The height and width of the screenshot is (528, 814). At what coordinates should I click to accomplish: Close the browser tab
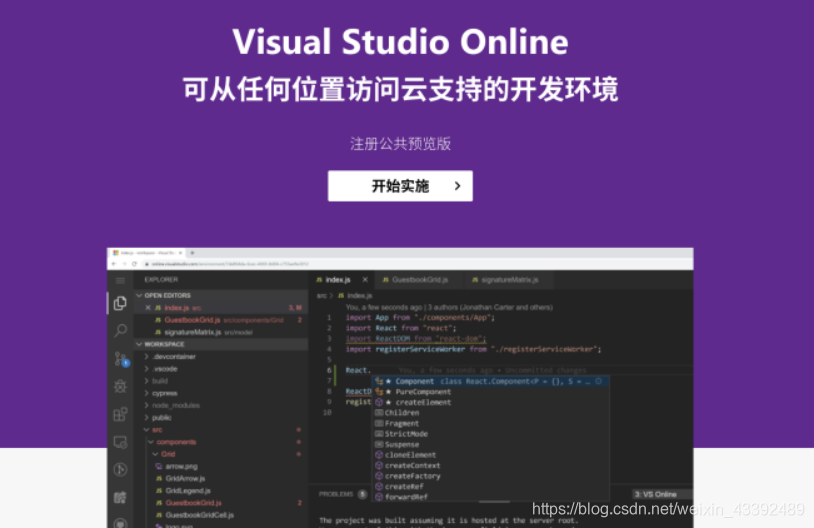coord(180,253)
